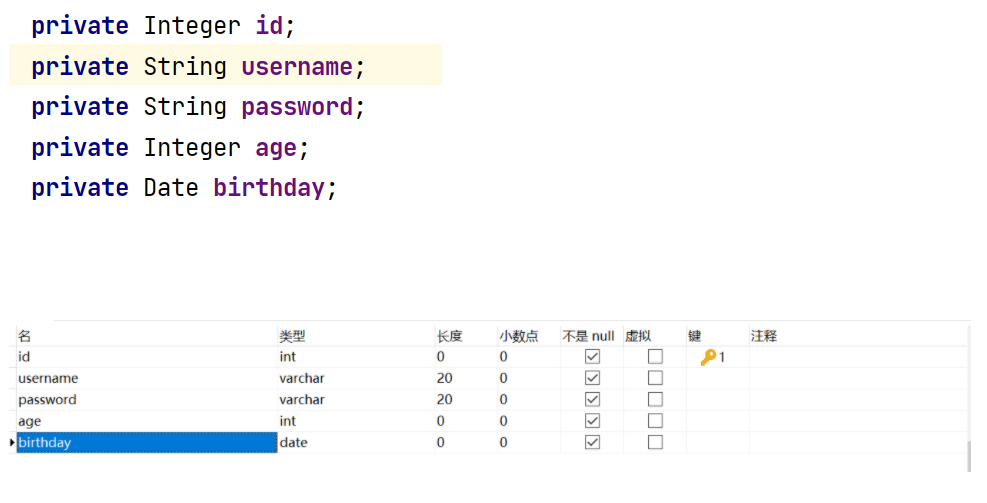
Task: Click the row indicator arrow beside birthday
Action: click(x=12, y=442)
